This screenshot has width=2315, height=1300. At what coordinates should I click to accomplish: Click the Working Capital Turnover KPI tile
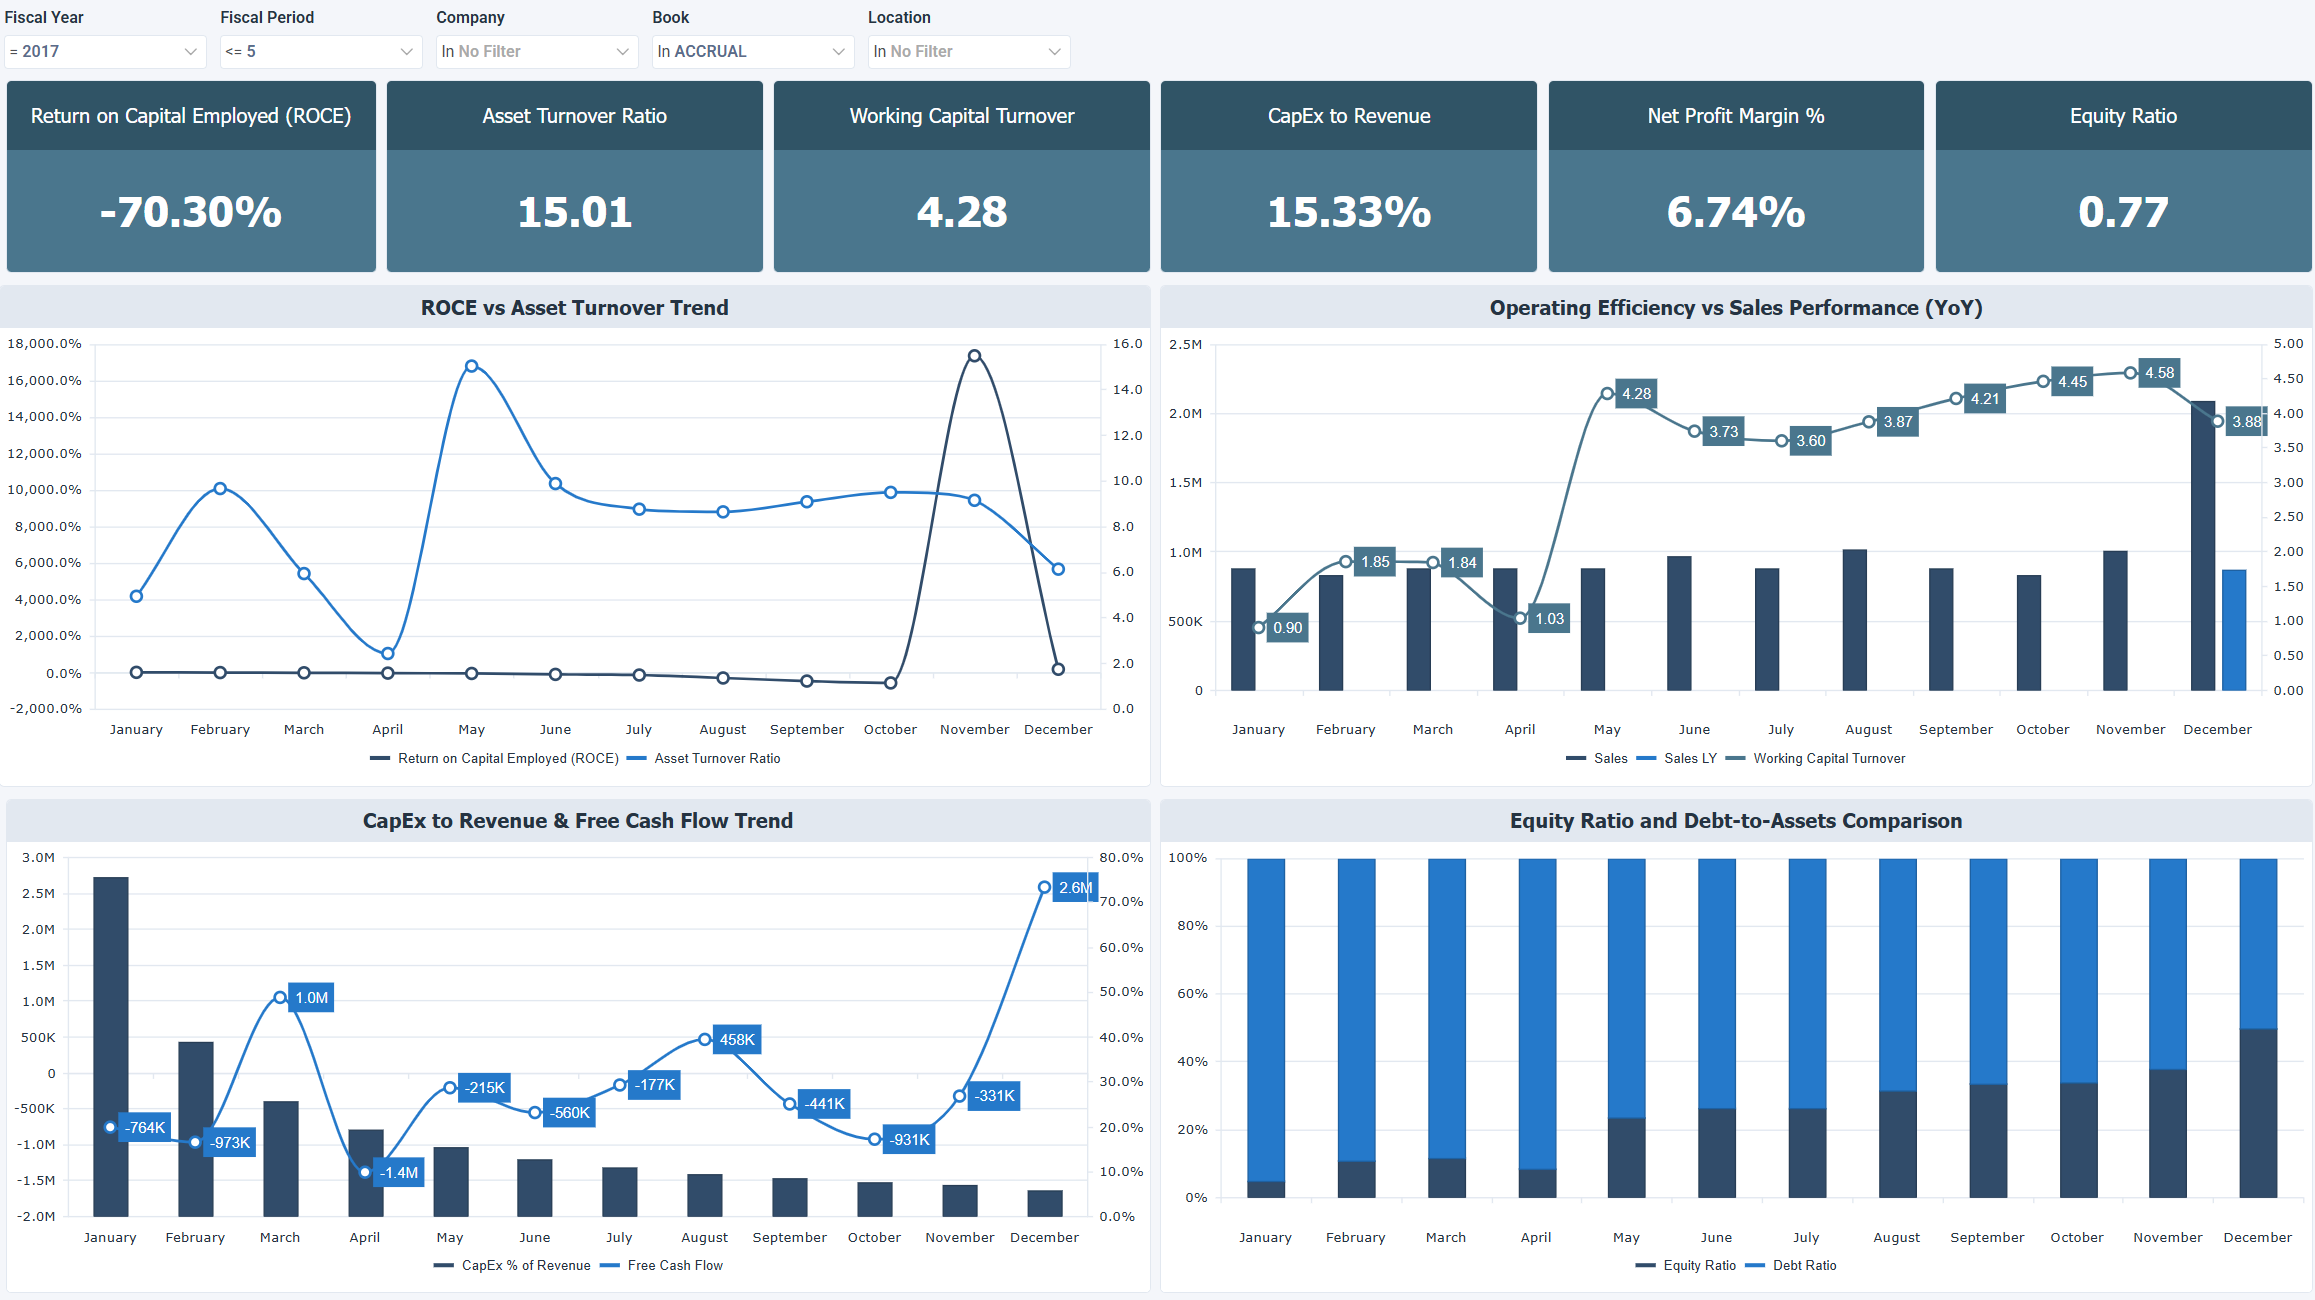(x=961, y=176)
